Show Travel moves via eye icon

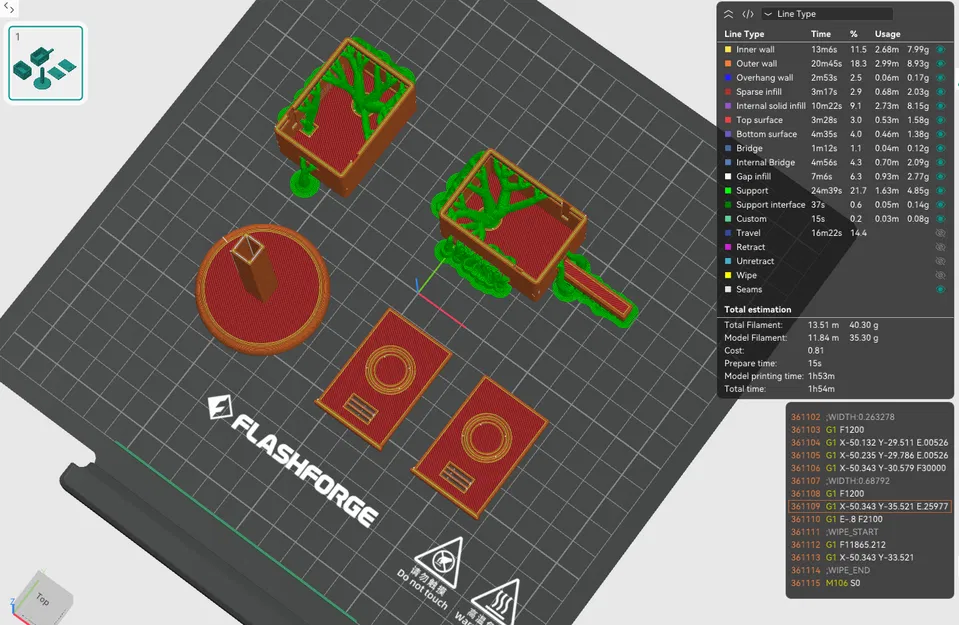(941, 233)
